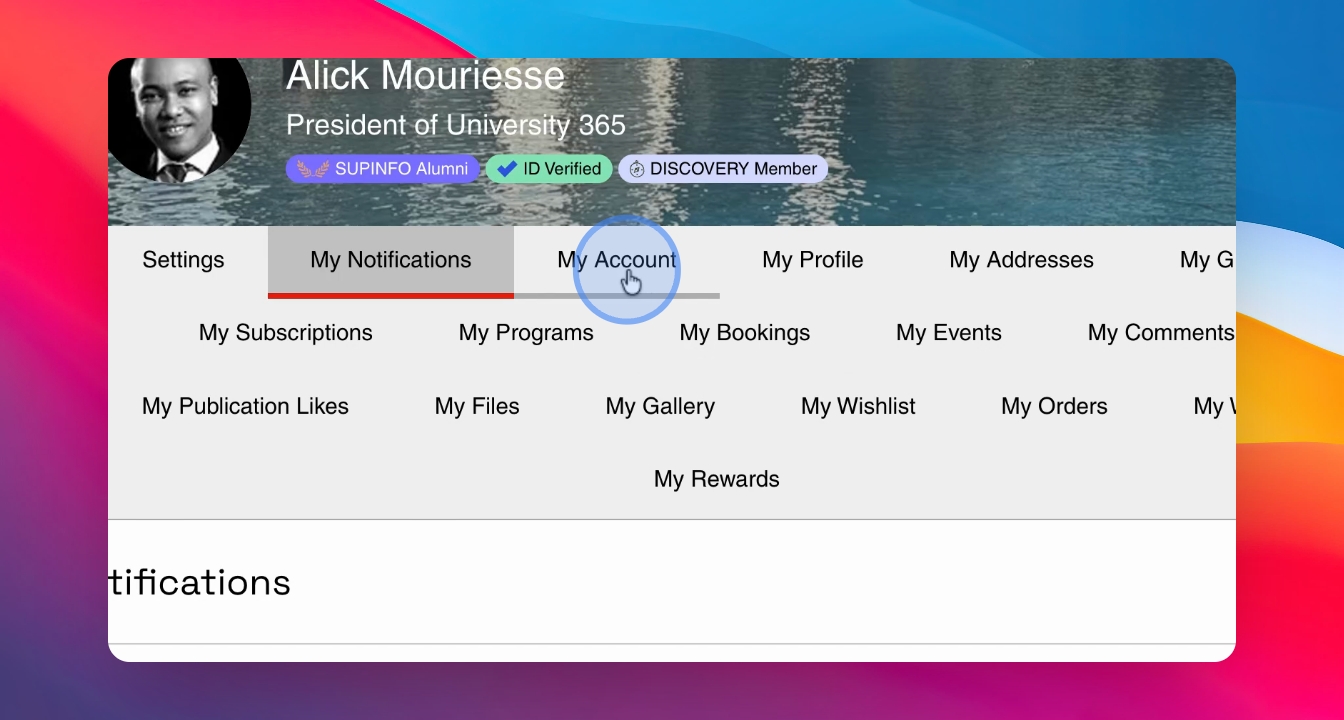Go to the My Addresses tab
Viewport: 1344px width, 720px height.
pos(1022,260)
